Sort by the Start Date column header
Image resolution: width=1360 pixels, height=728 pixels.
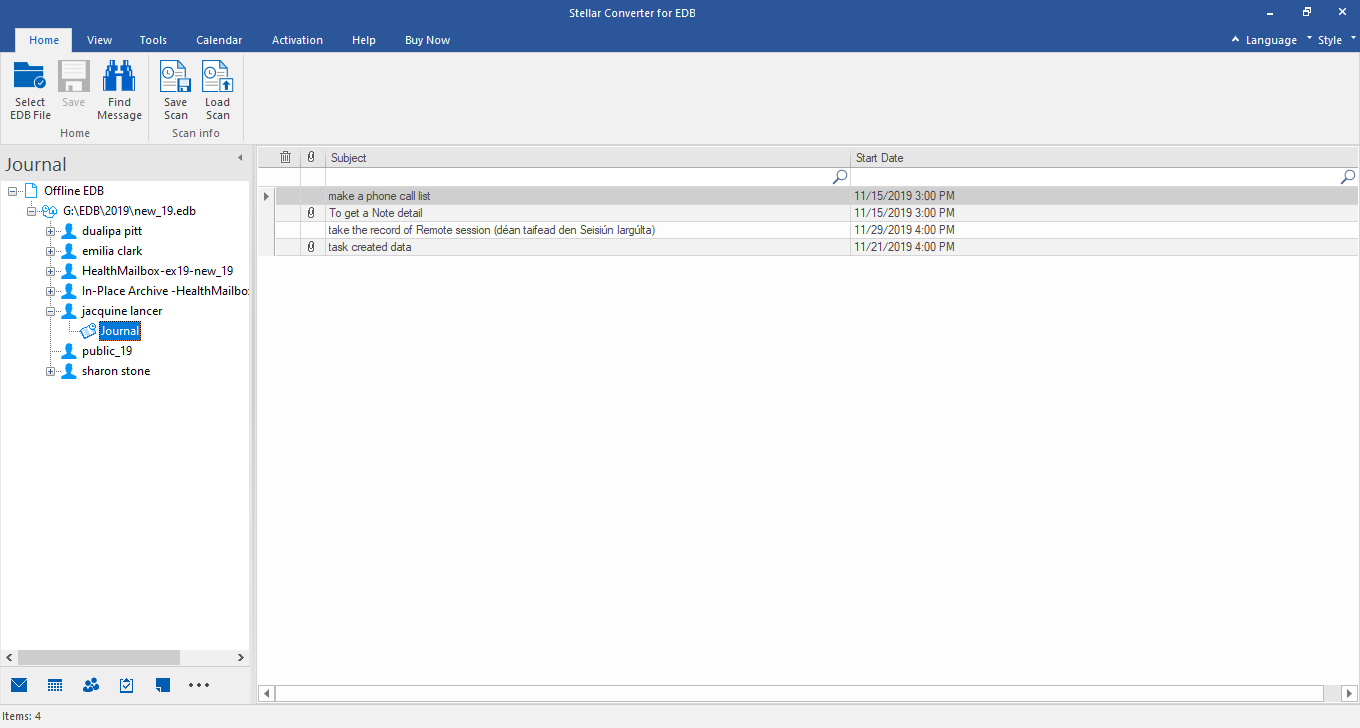tap(1105, 157)
